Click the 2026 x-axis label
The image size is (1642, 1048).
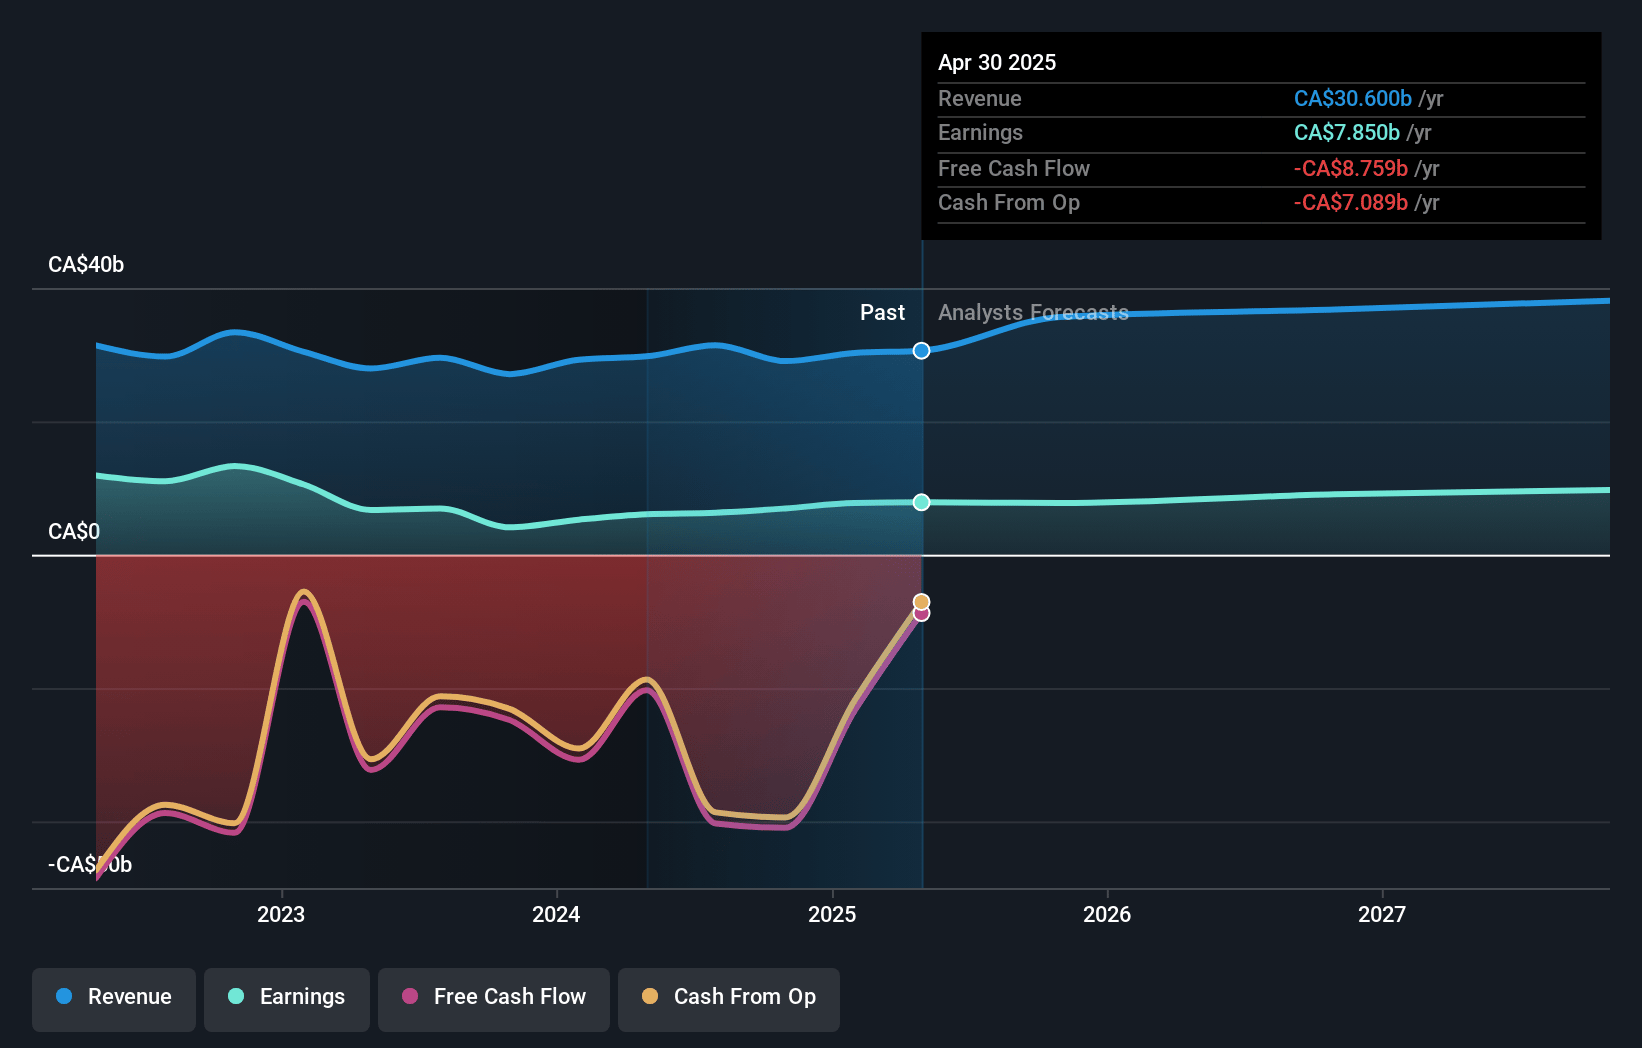click(x=1107, y=914)
